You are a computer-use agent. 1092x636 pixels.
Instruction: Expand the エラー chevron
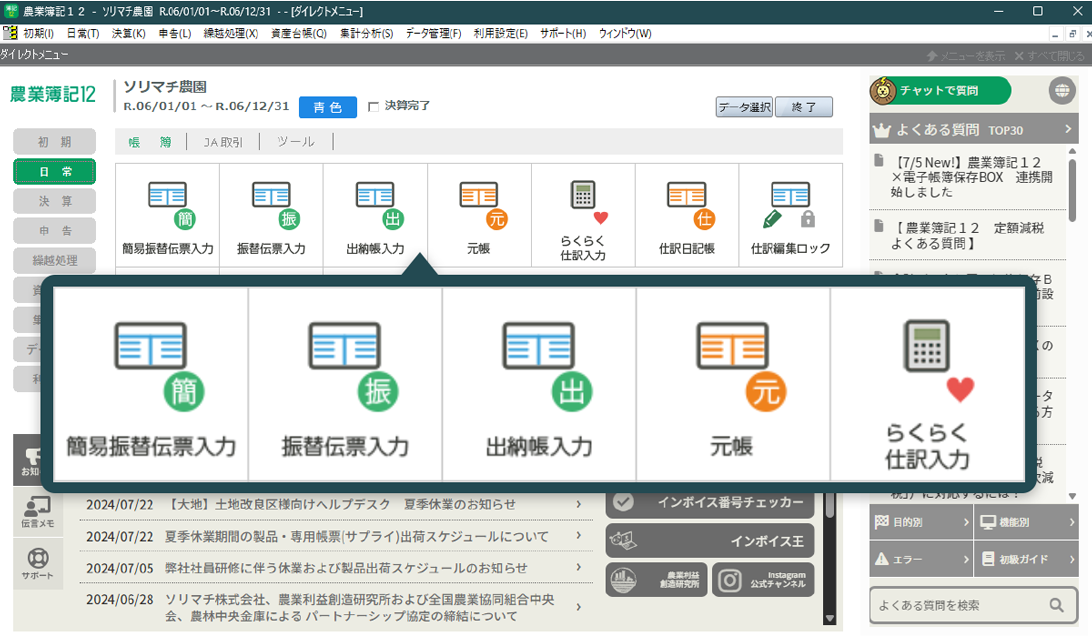[966, 559]
